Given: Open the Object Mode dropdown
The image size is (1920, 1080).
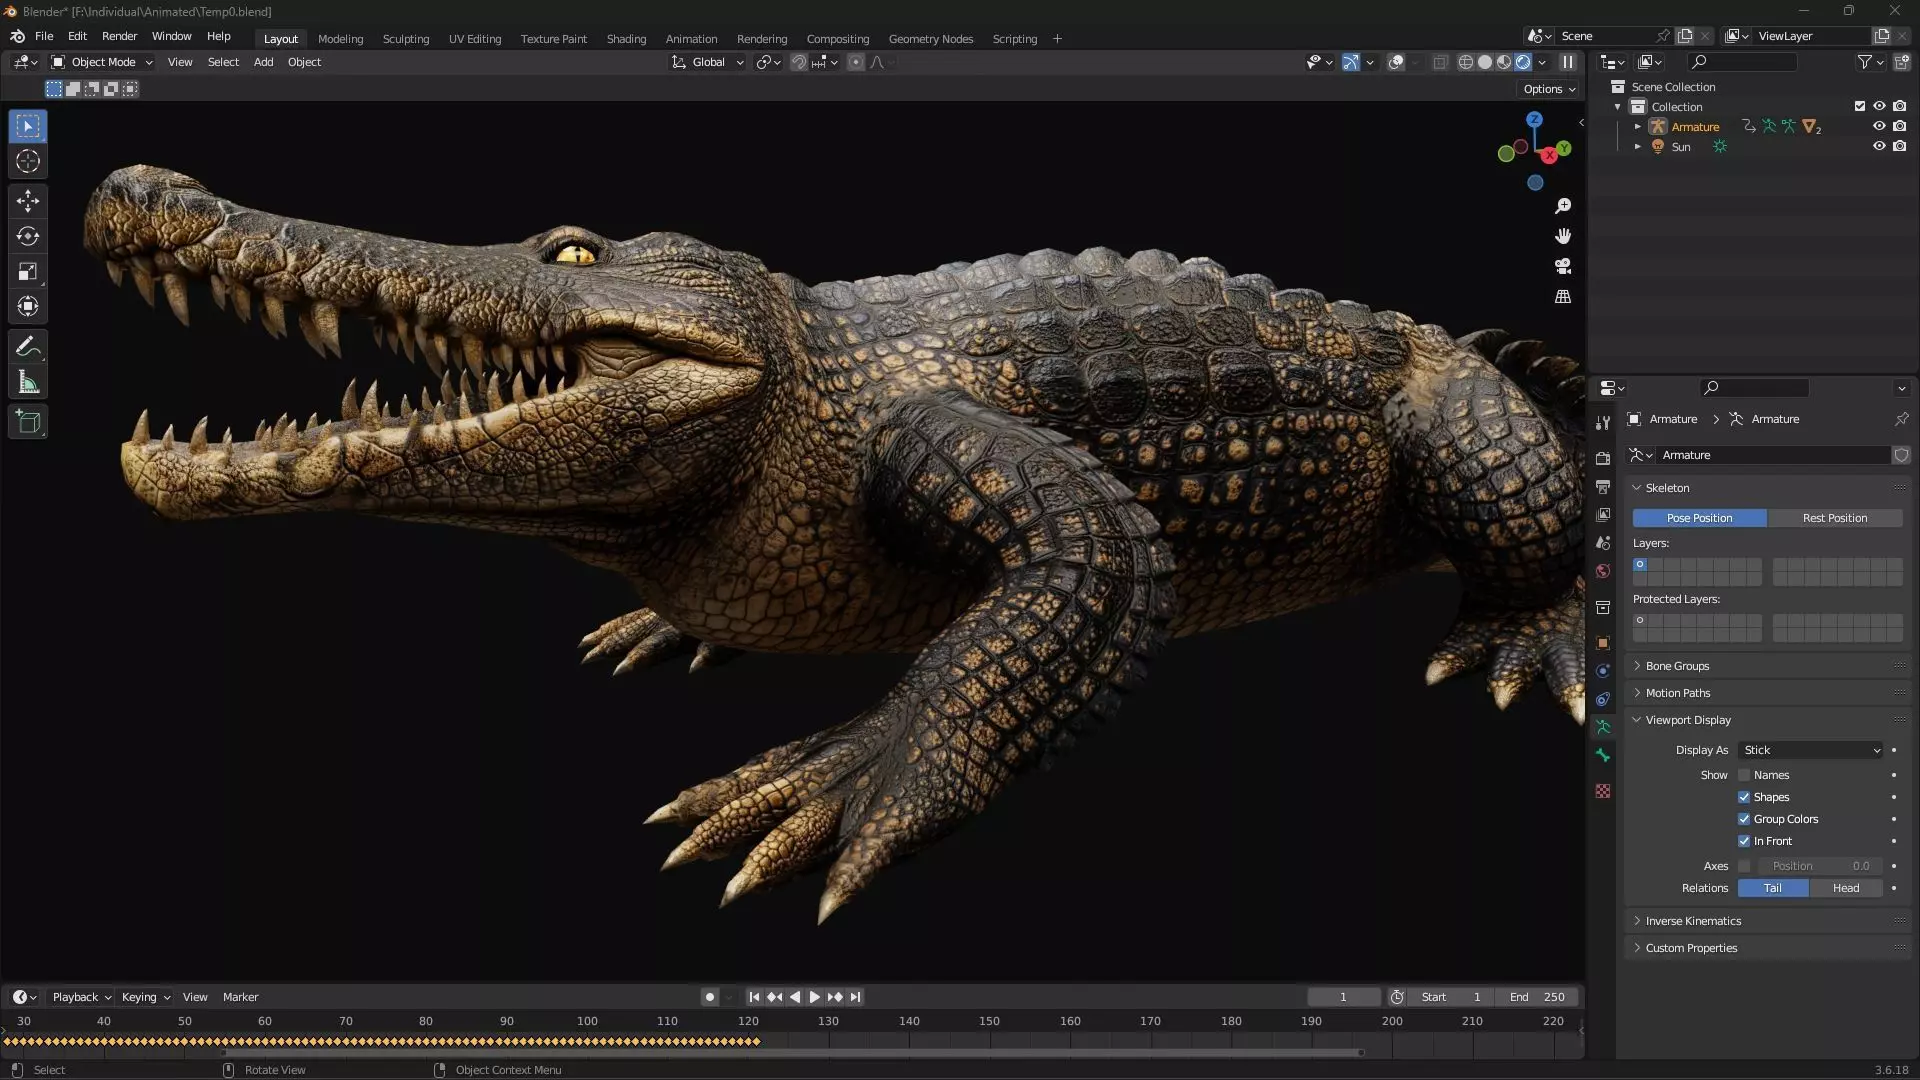Looking at the screenshot, I should 102,62.
